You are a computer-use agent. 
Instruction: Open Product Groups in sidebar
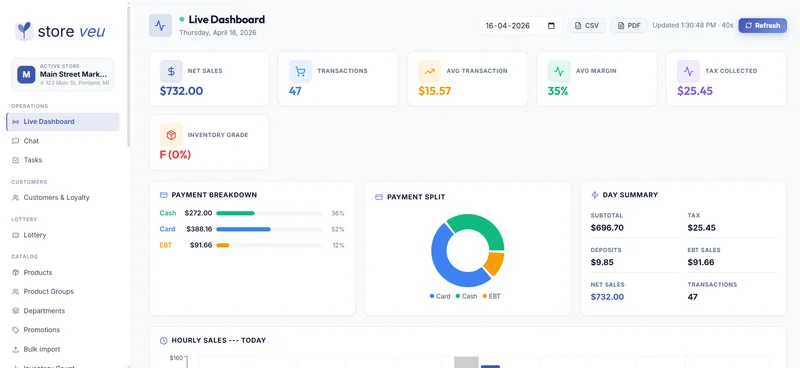(x=63, y=291)
